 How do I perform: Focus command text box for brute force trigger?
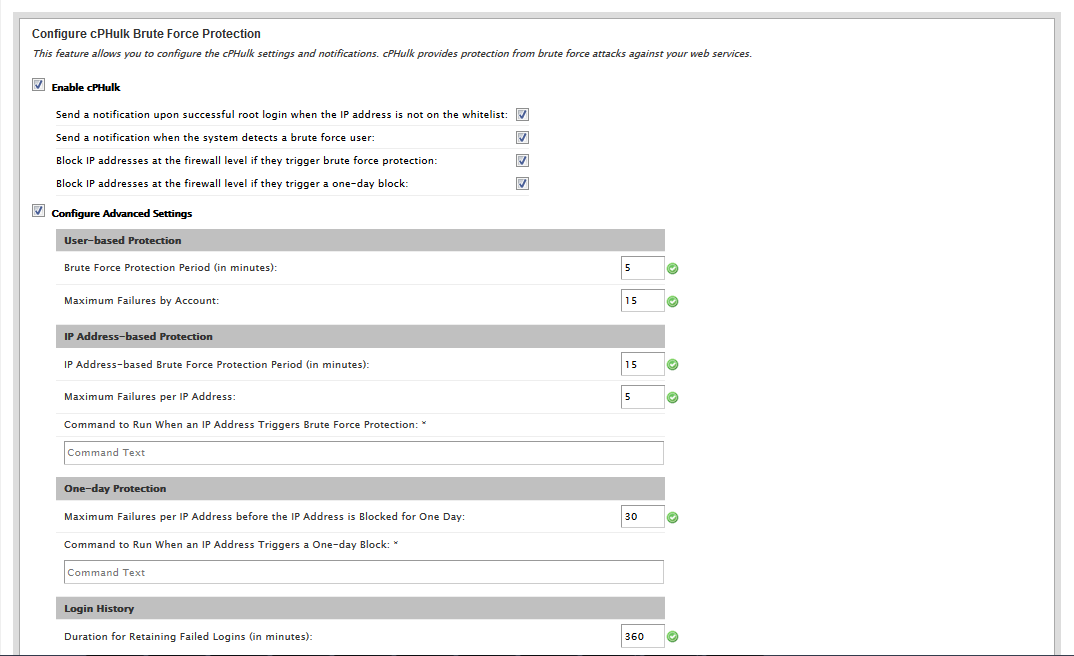click(x=364, y=453)
